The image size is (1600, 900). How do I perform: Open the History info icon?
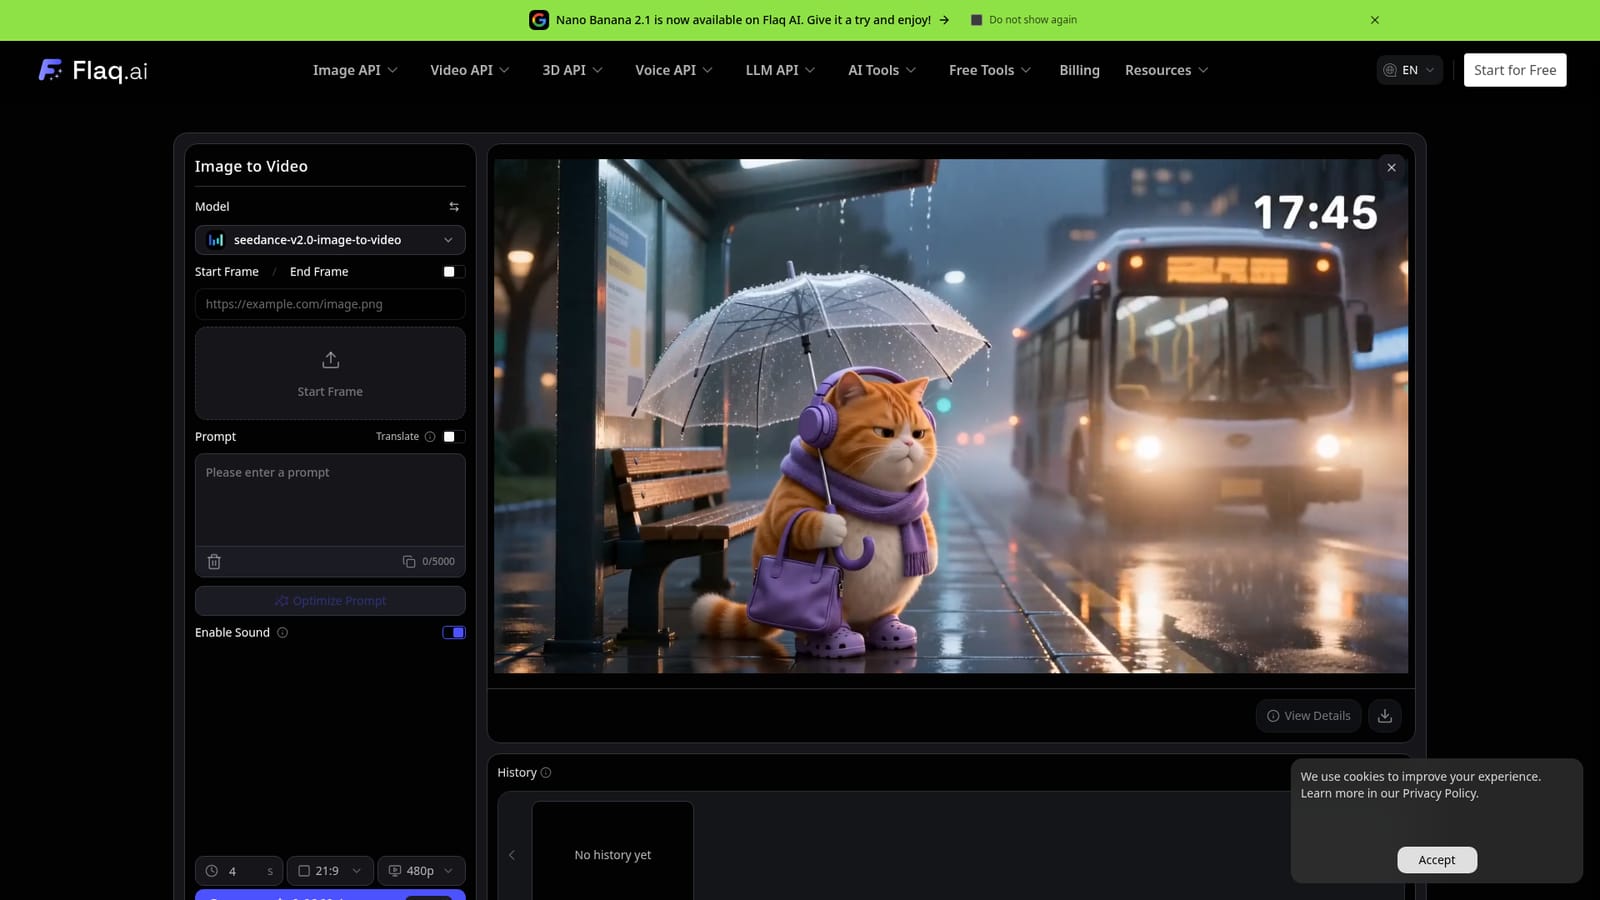[546, 773]
